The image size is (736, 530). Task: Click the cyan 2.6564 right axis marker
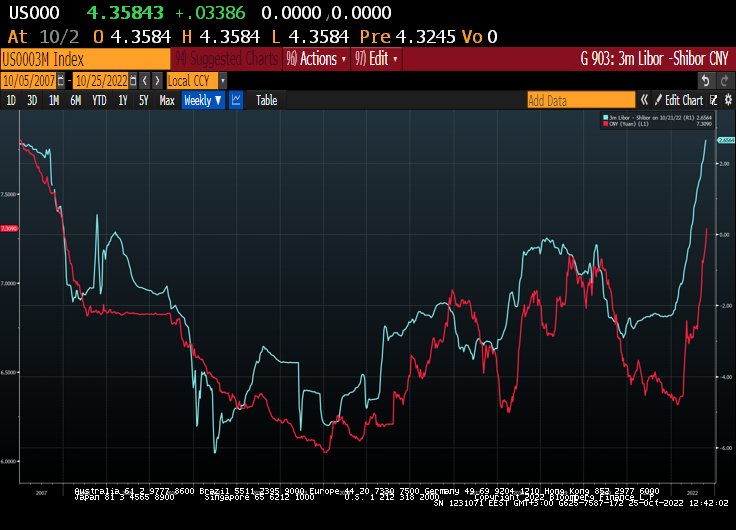point(726,140)
